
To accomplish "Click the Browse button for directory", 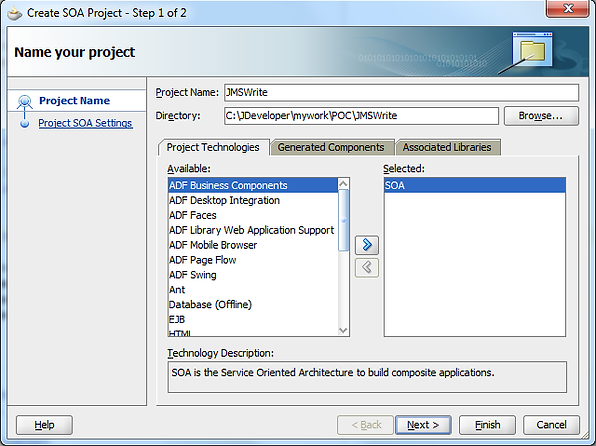I will pos(541,116).
